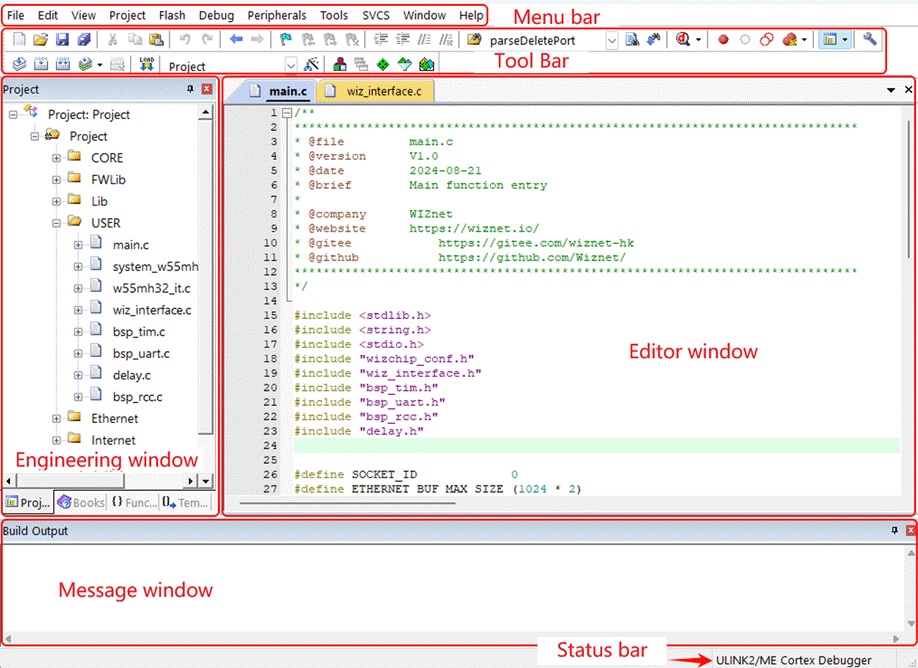
Task: Open Manage Project Items blocks icon
Action: 340,64
